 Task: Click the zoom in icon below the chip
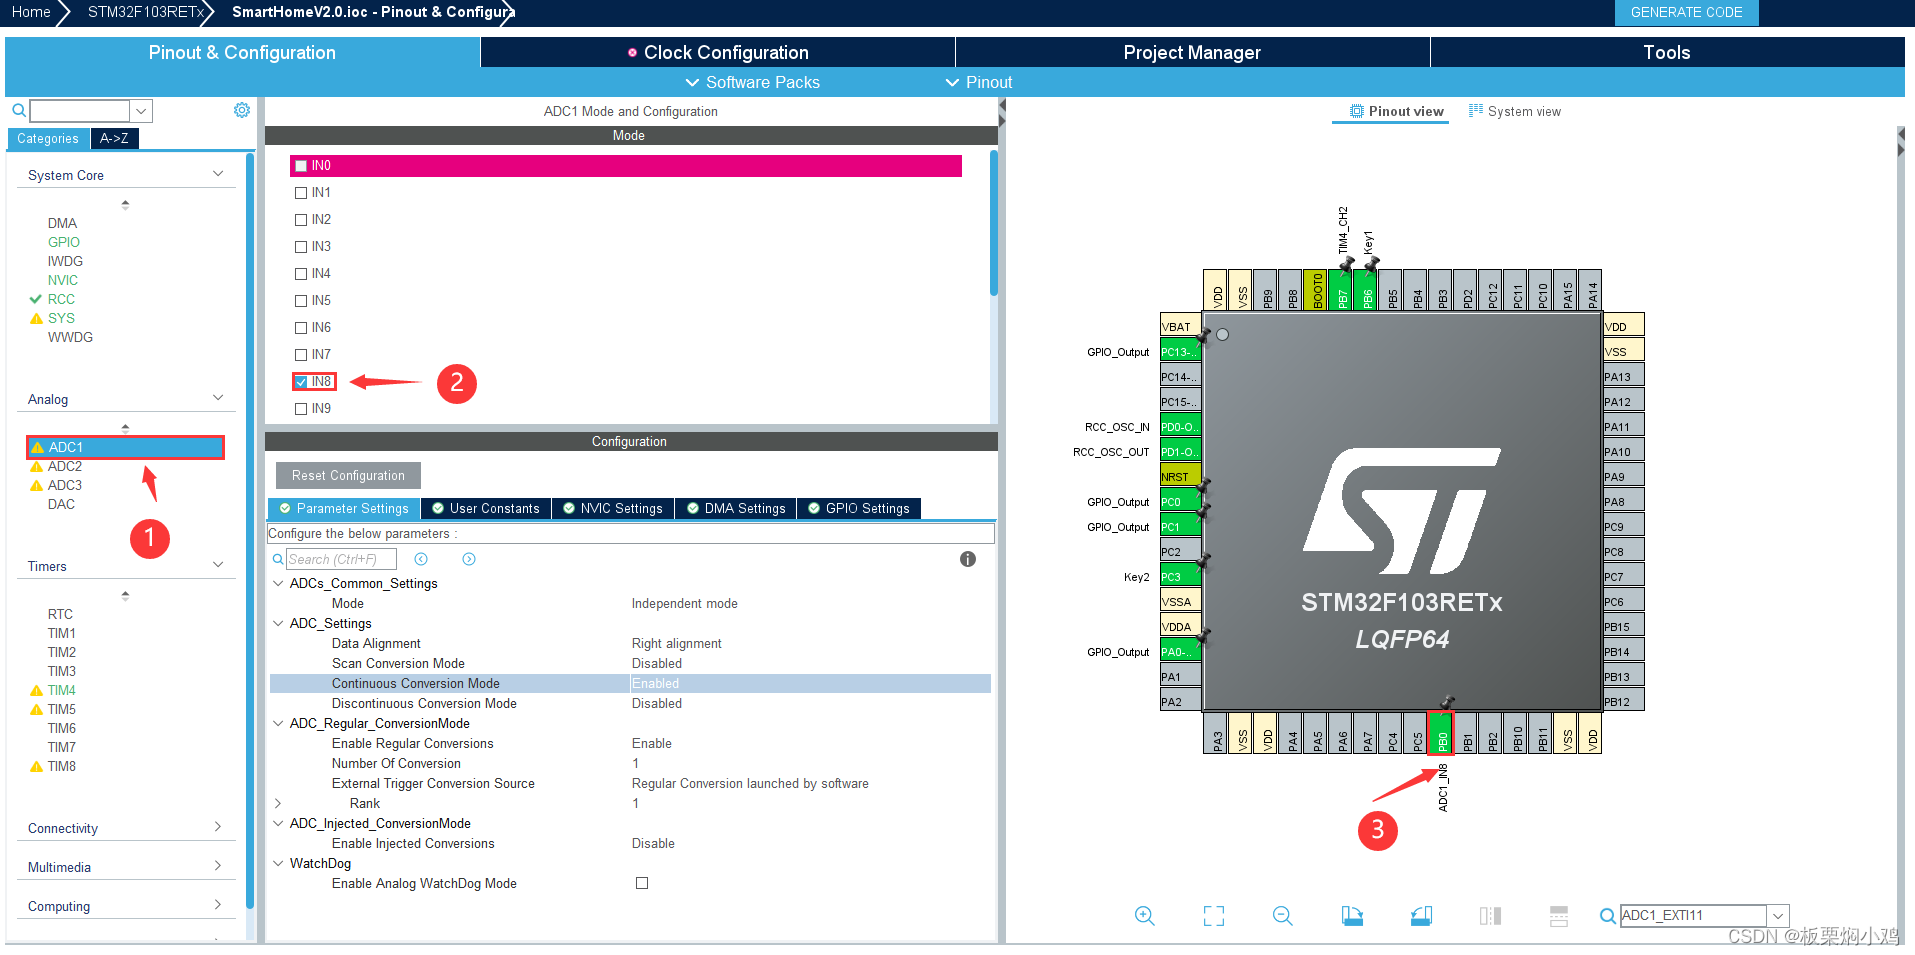(x=1145, y=915)
